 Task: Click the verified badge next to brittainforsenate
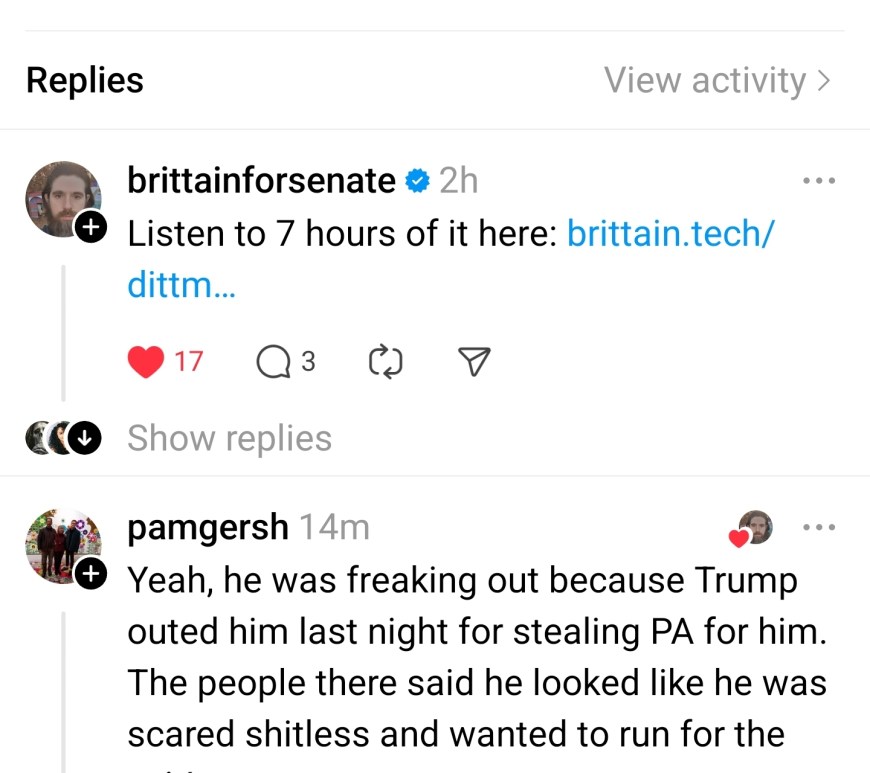click(416, 180)
